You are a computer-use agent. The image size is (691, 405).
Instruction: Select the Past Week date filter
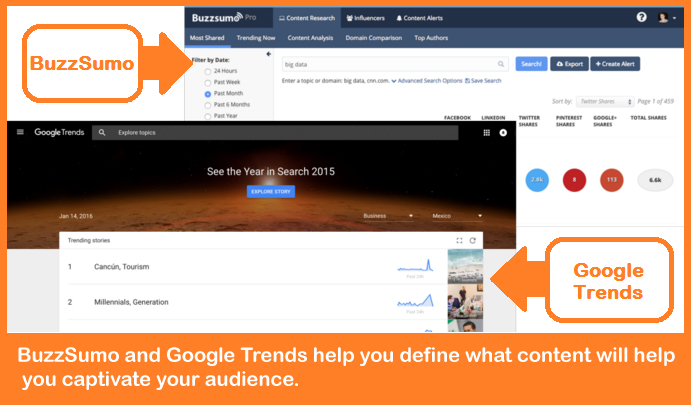(208, 83)
